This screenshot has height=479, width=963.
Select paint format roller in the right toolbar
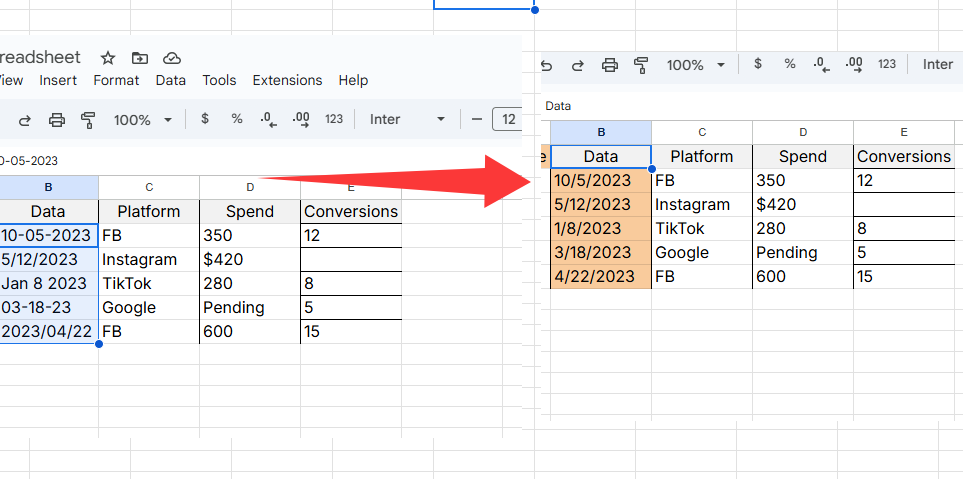tap(642, 65)
